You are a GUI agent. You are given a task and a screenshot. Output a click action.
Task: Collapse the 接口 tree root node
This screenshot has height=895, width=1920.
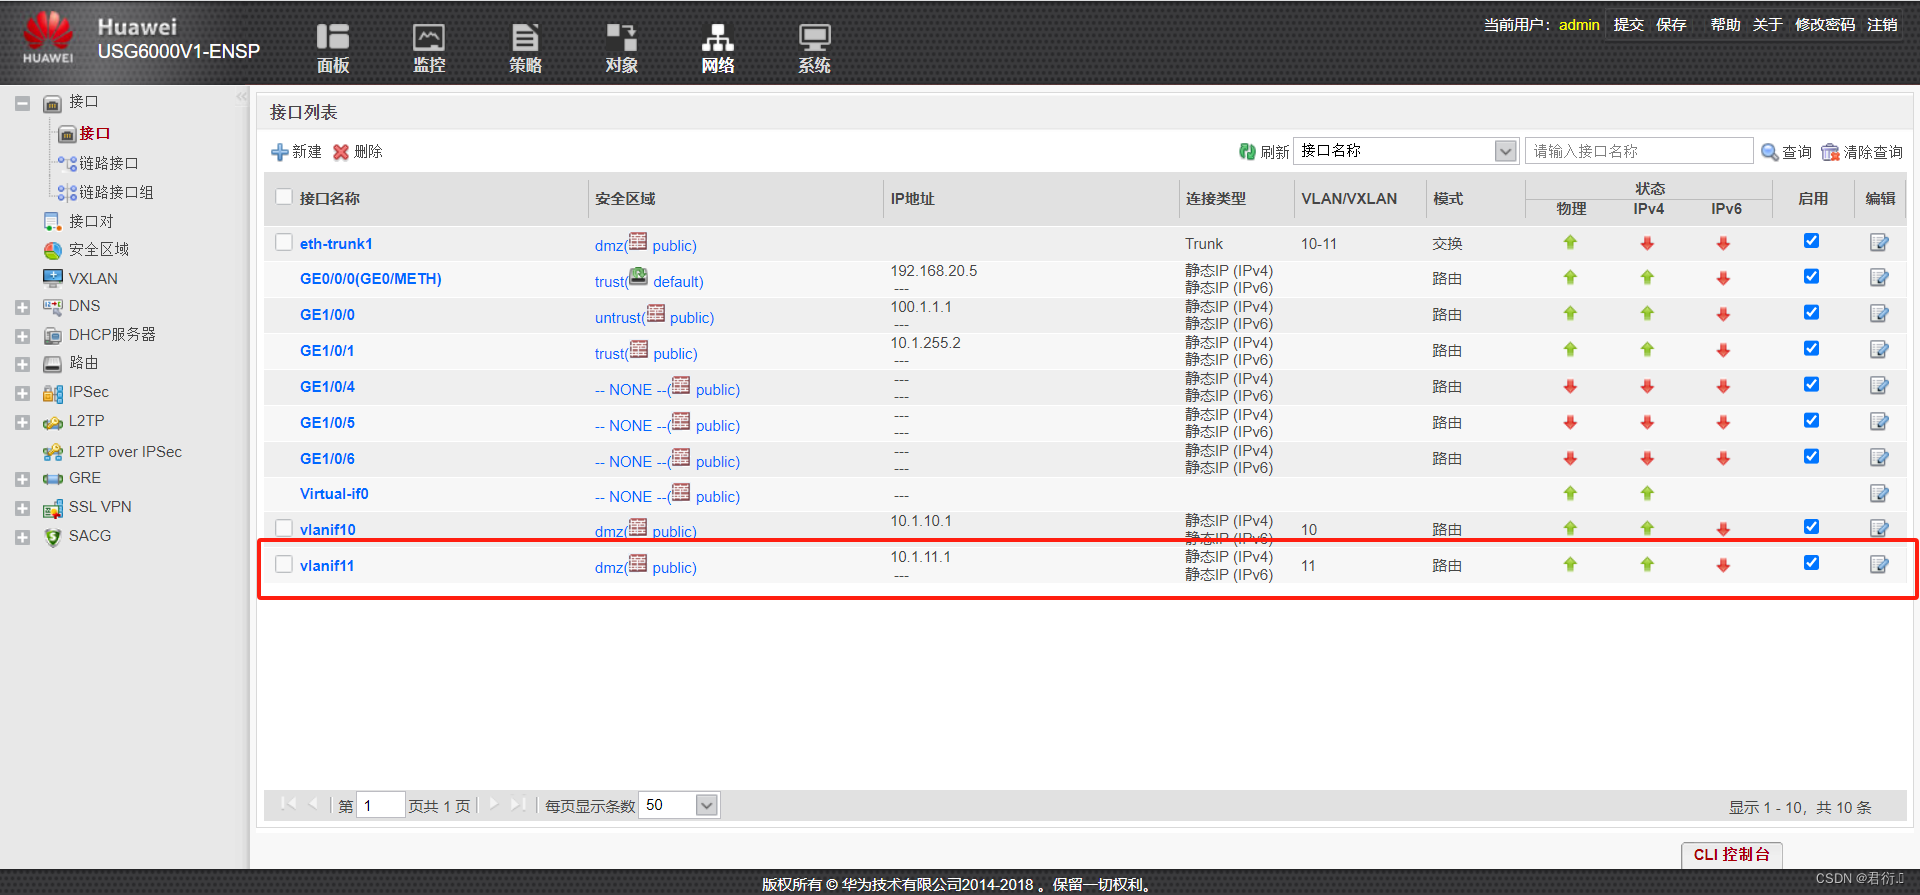point(22,103)
